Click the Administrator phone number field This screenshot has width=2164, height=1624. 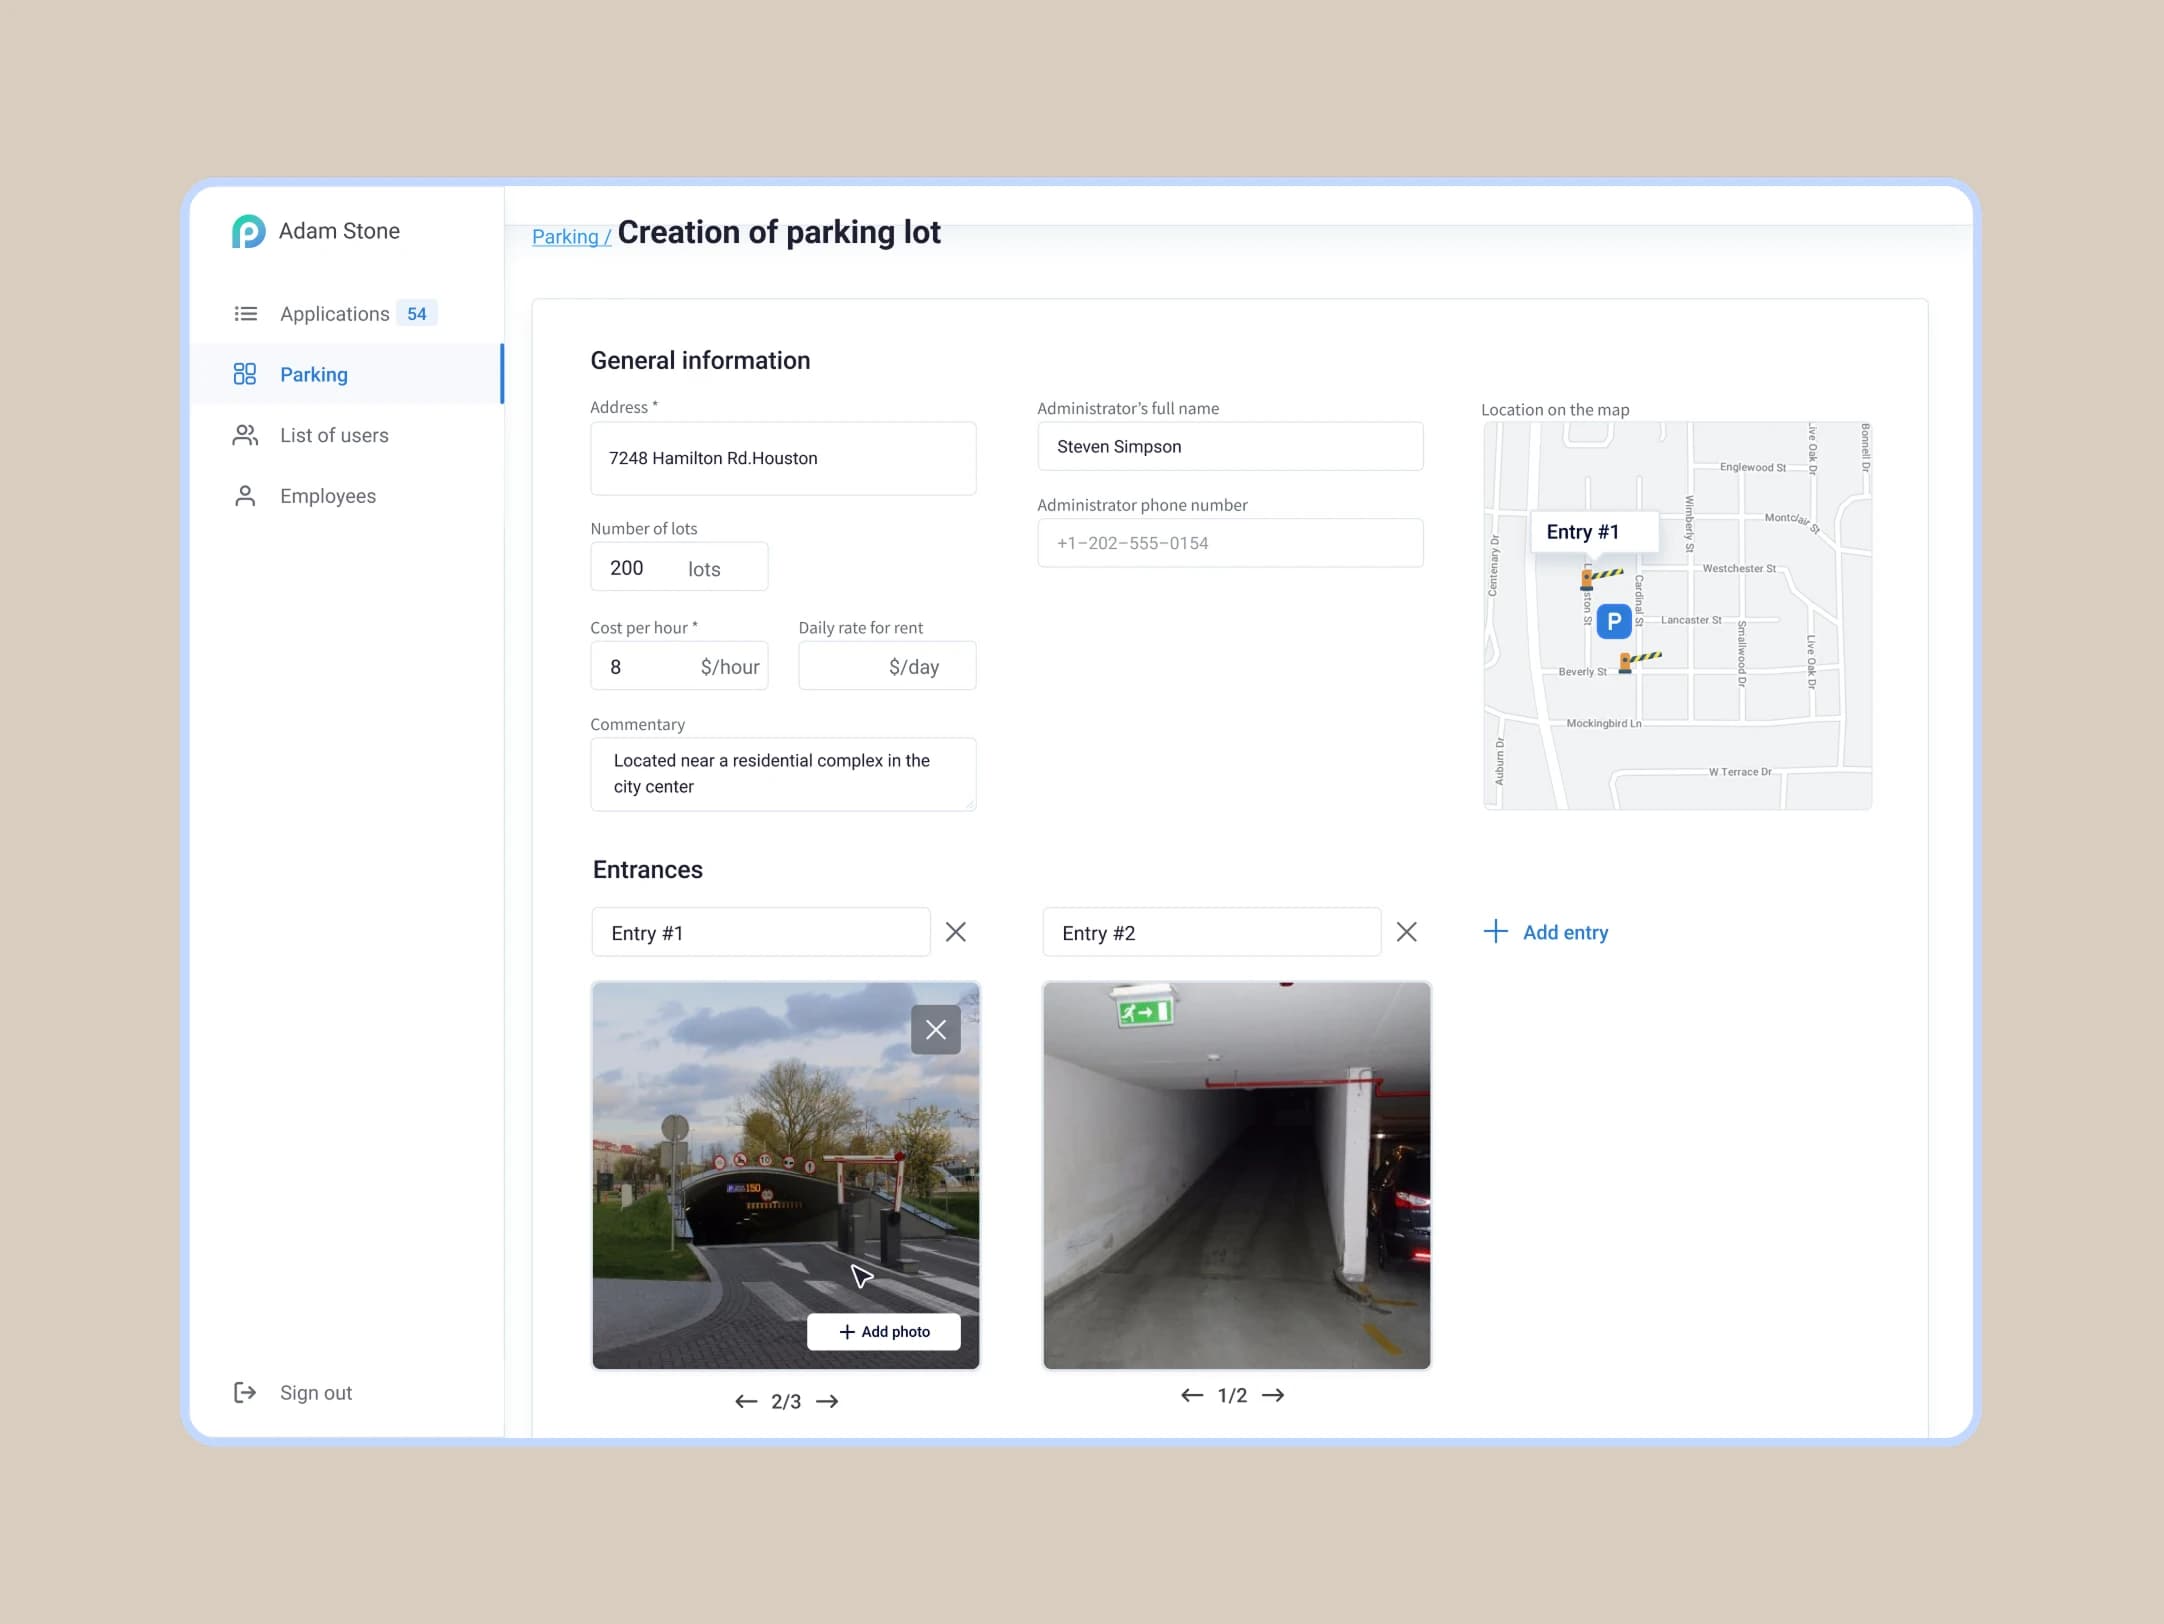[1230, 543]
